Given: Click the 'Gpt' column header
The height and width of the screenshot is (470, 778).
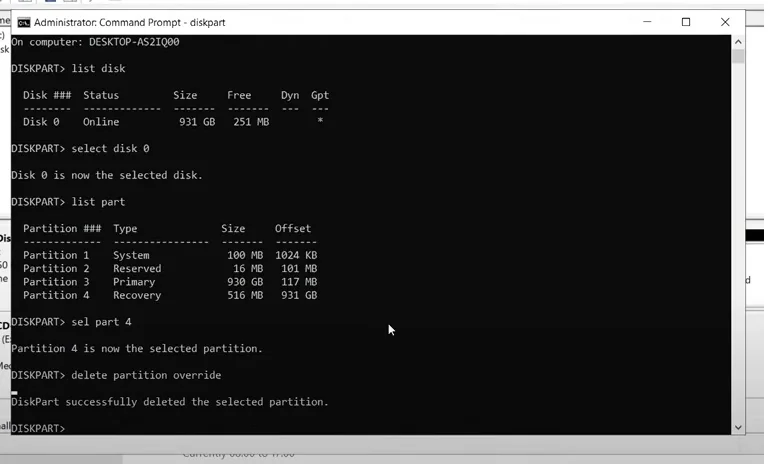Looking at the screenshot, I should tap(320, 95).
